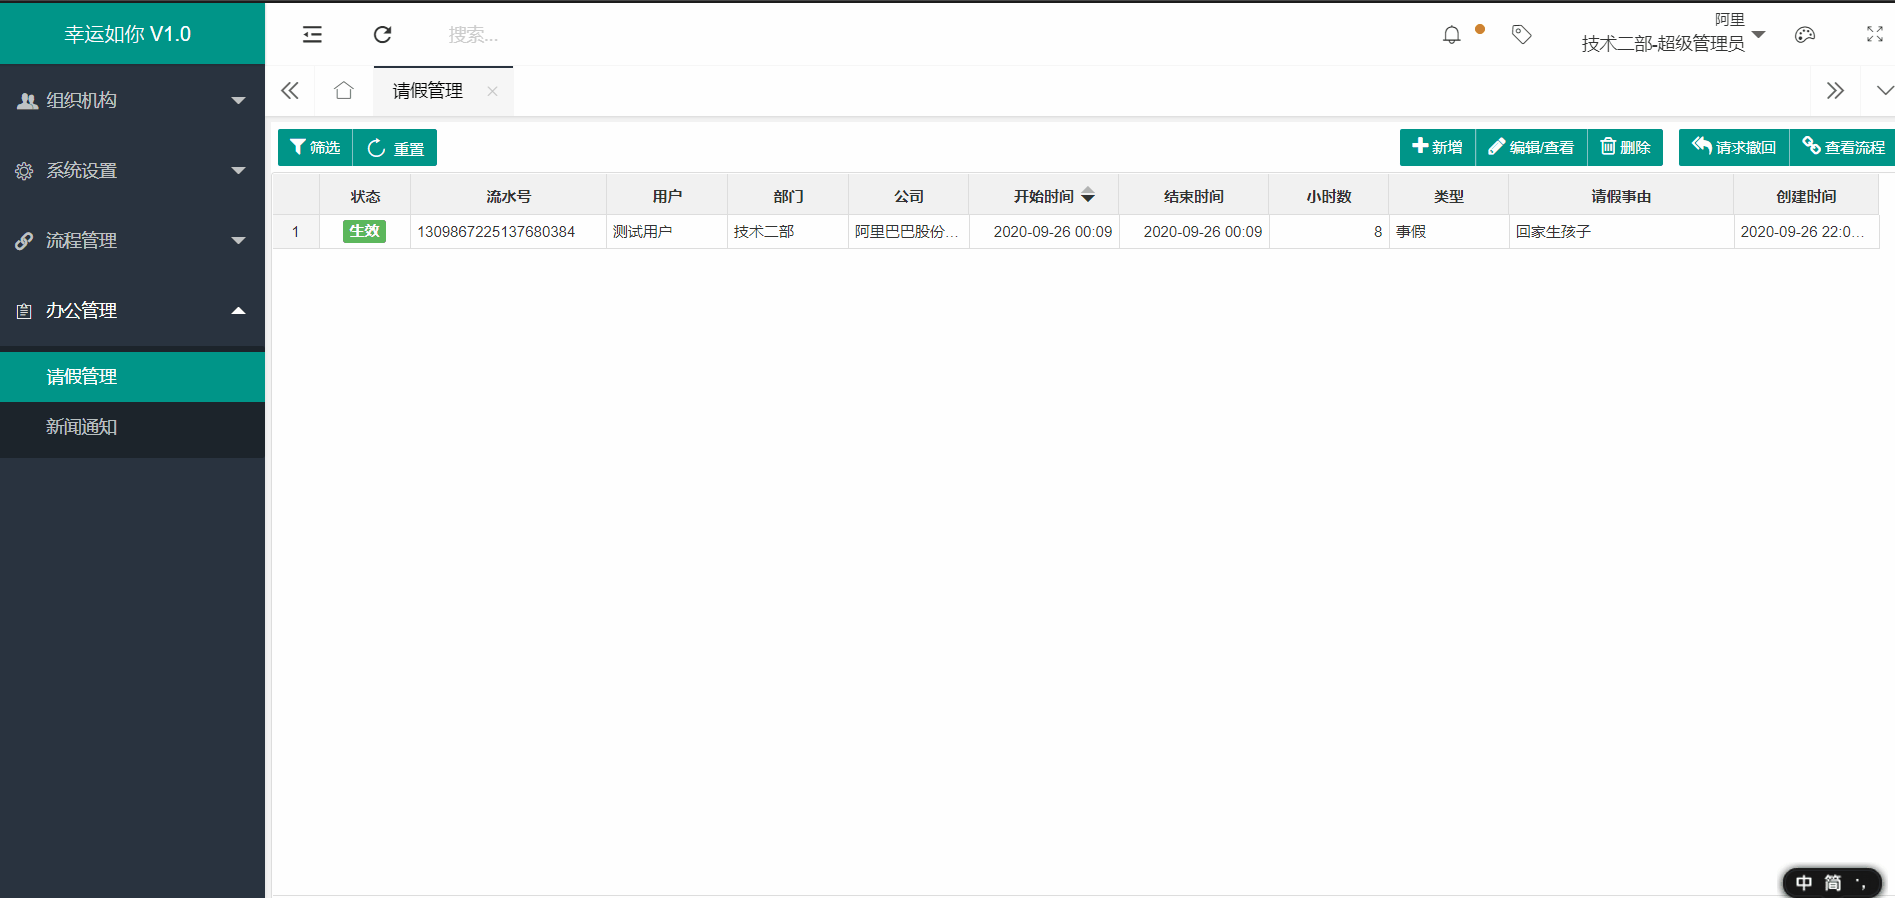Image resolution: width=1895 pixels, height=898 pixels.
Task: Select 新闻通知 in the sidebar
Action: pos(132,427)
